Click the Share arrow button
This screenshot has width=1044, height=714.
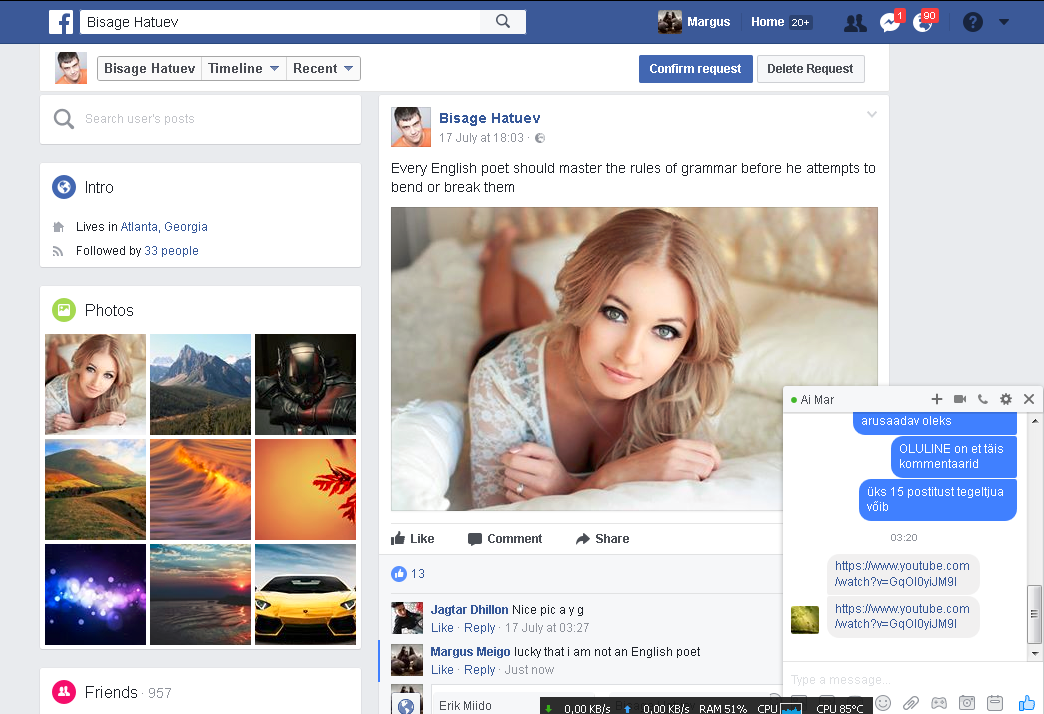[603, 538]
